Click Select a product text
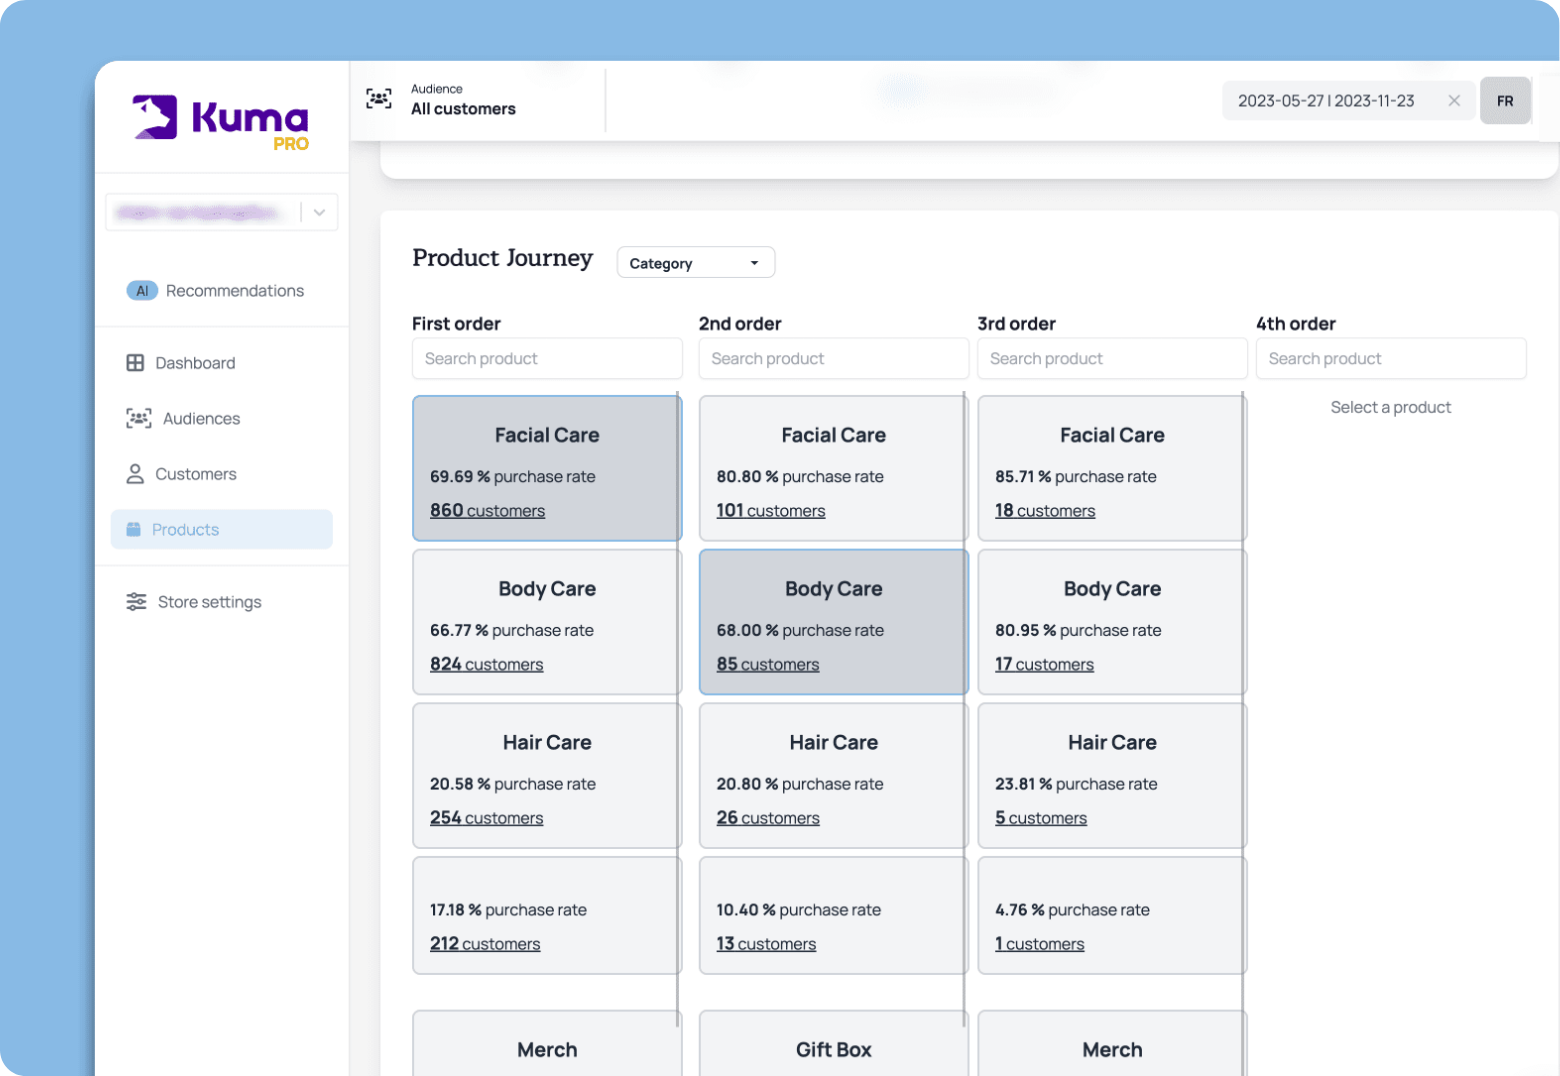The image size is (1560, 1076). pyautogui.click(x=1391, y=407)
